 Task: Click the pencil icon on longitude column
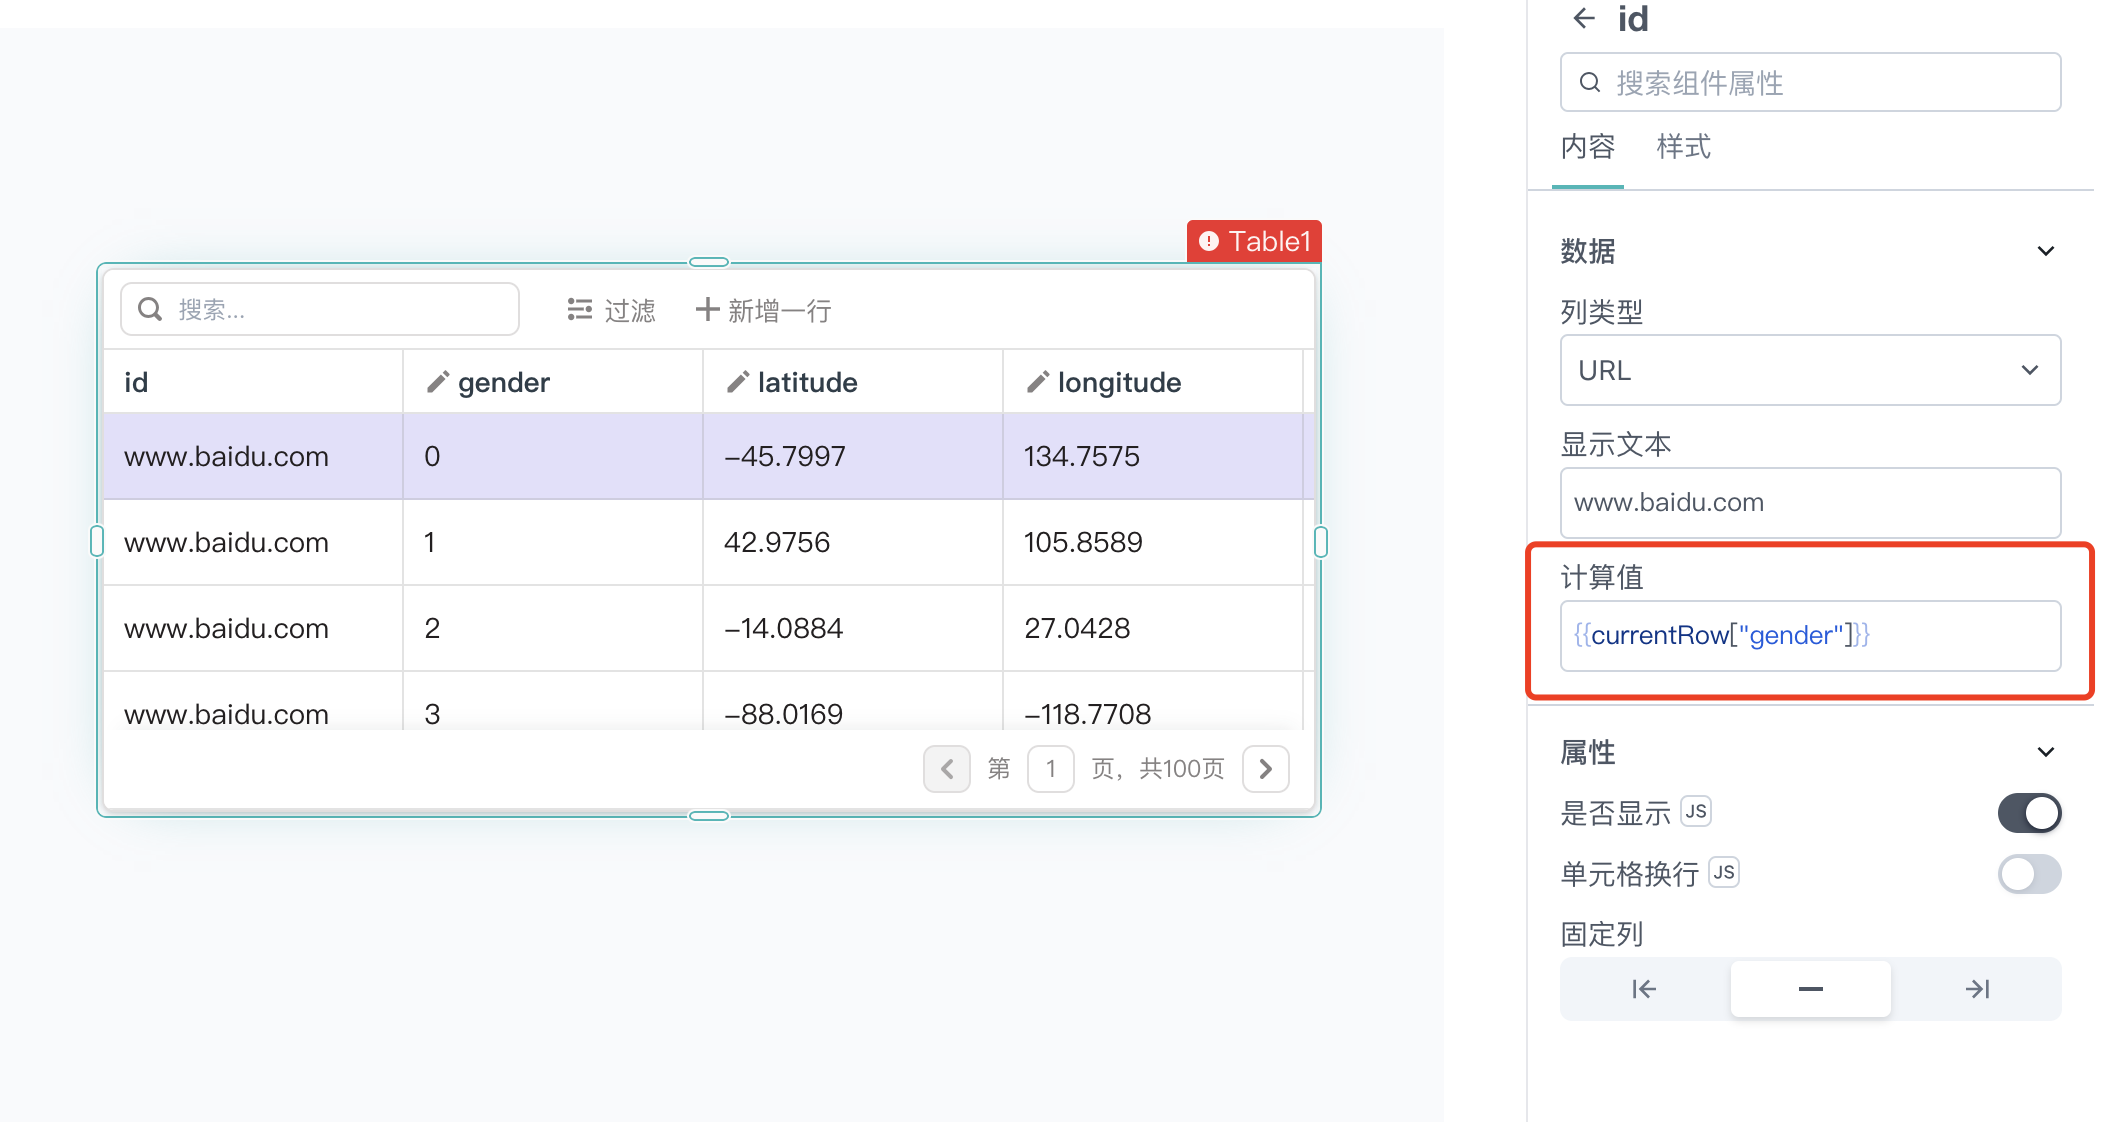point(1037,382)
